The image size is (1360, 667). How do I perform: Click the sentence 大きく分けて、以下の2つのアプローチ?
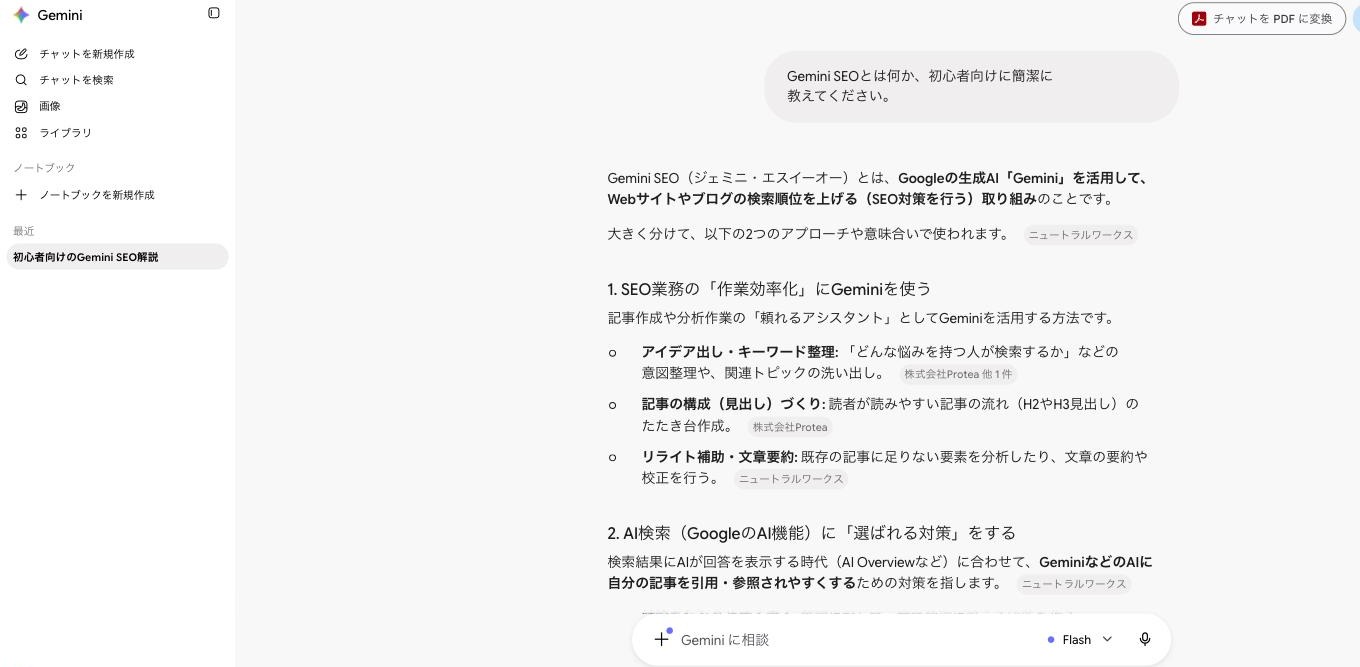click(x=809, y=234)
